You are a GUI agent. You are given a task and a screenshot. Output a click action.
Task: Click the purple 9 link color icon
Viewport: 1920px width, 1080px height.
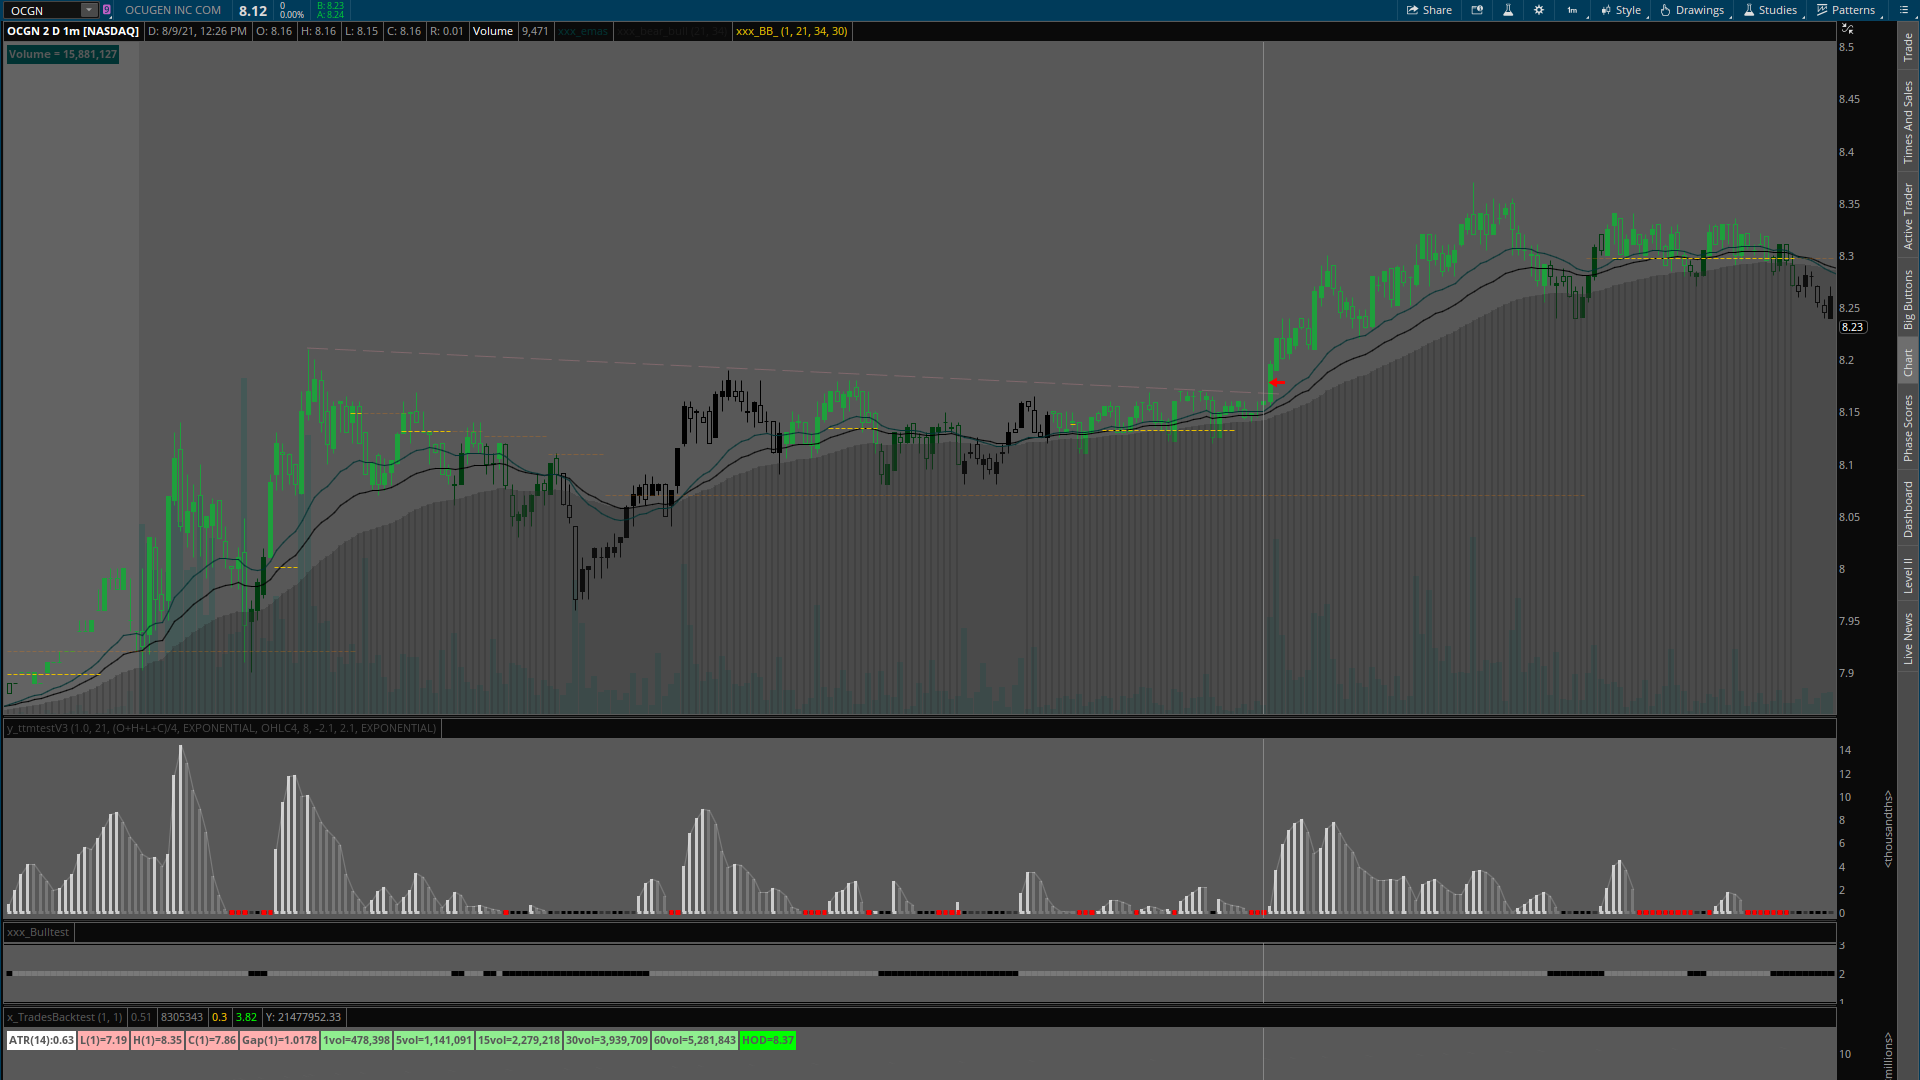click(107, 10)
